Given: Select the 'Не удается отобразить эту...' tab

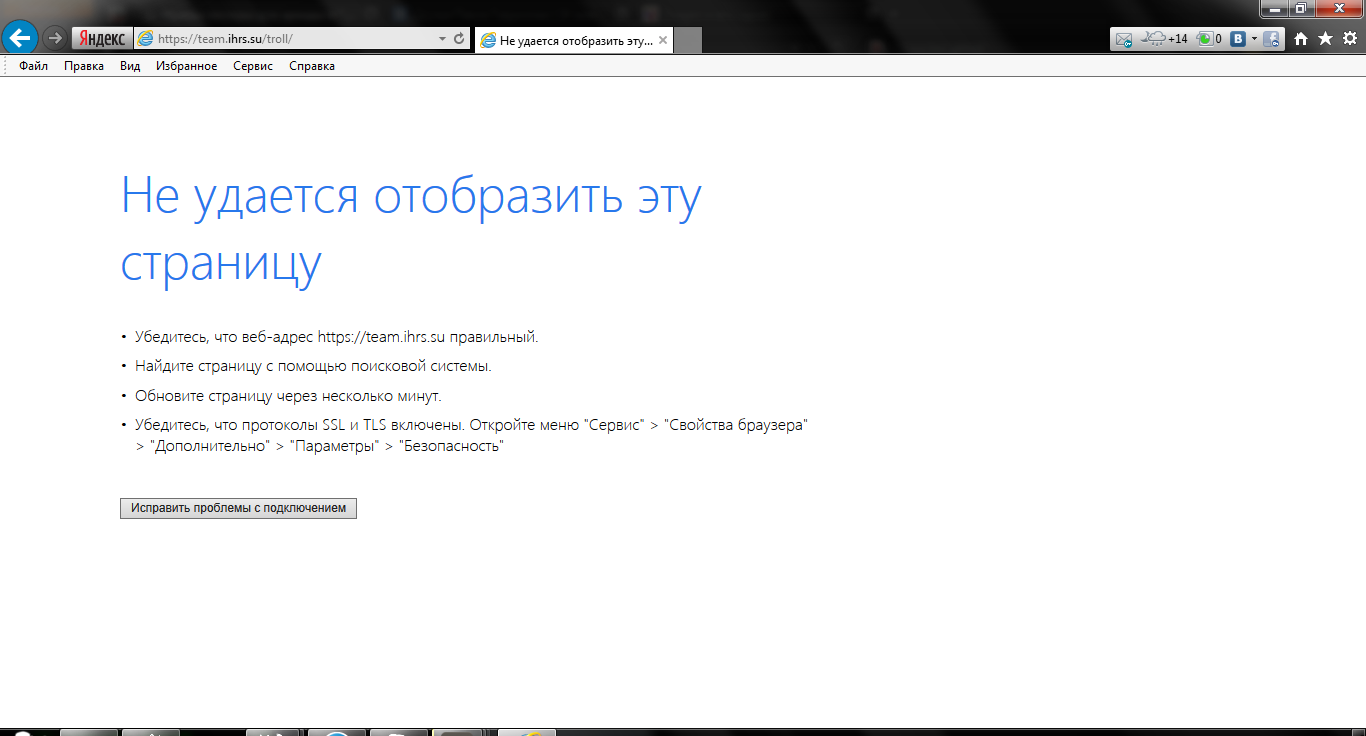Looking at the screenshot, I should (x=574, y=40).
